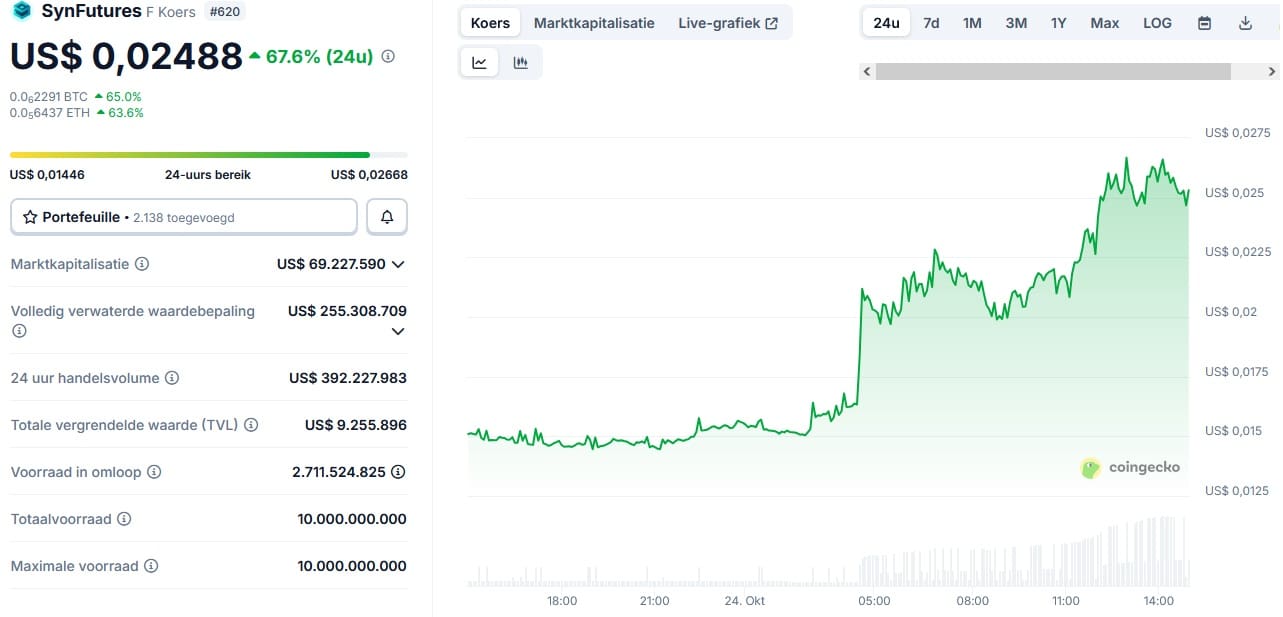Expand Volledig verwaterde waardebepaling details

point(398,331)
